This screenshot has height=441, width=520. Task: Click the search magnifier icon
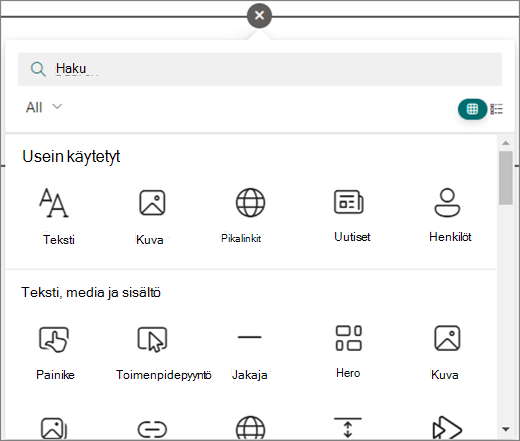[38, 69]
